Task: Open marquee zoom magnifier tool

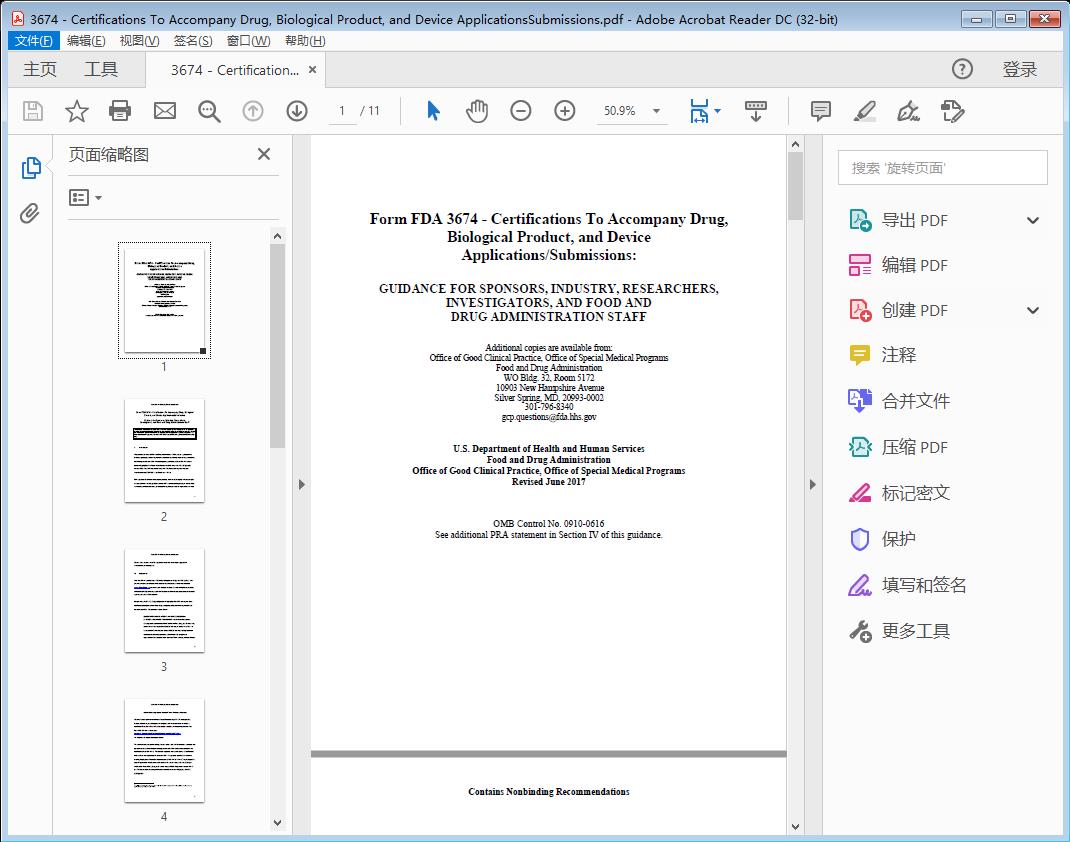Action: 209,111
